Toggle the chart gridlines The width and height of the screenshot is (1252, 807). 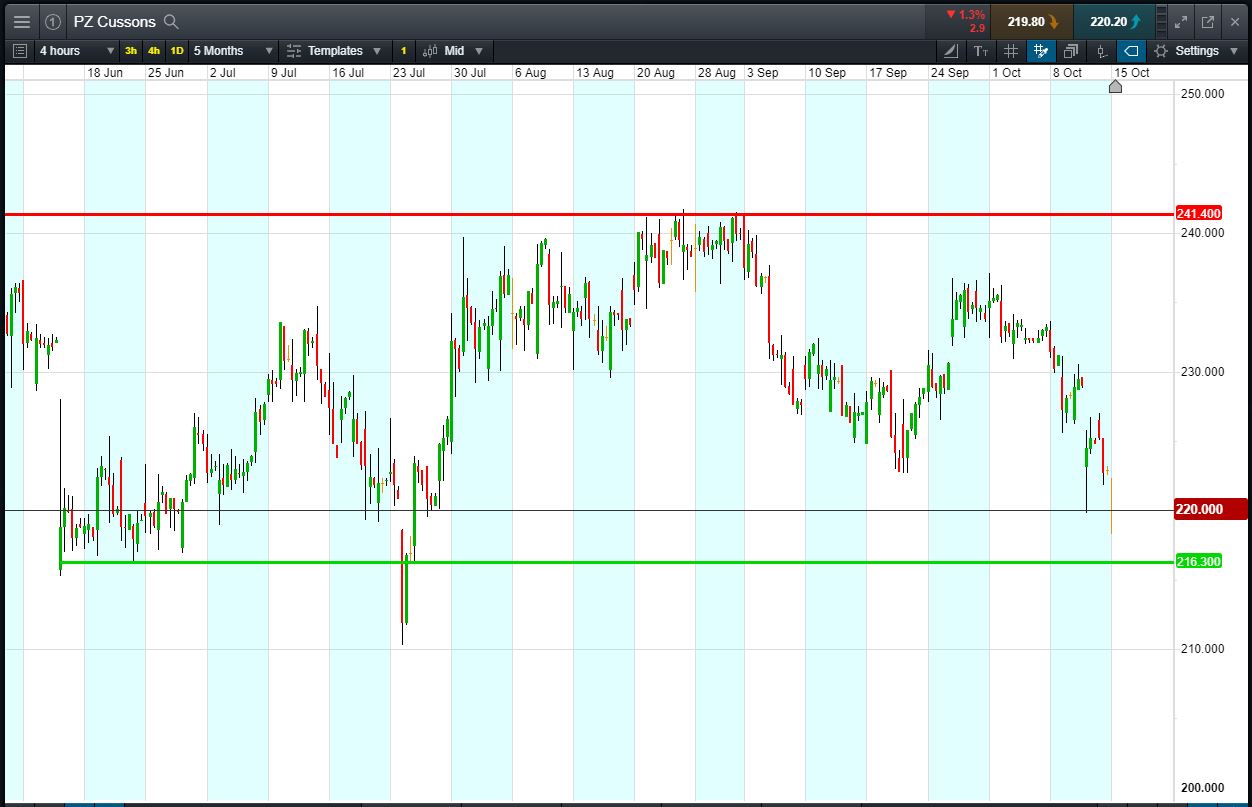pos(1011,51)
